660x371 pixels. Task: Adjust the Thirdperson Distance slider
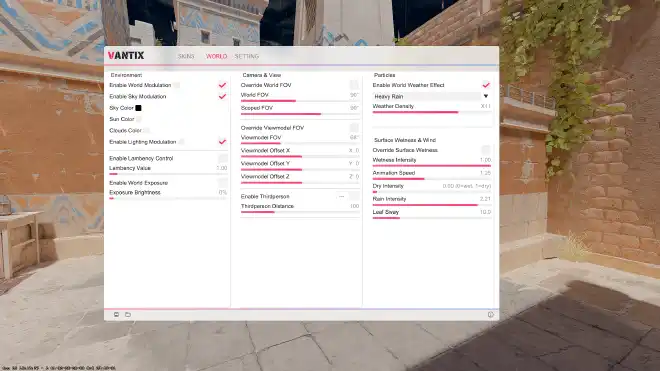click(300, 212)
